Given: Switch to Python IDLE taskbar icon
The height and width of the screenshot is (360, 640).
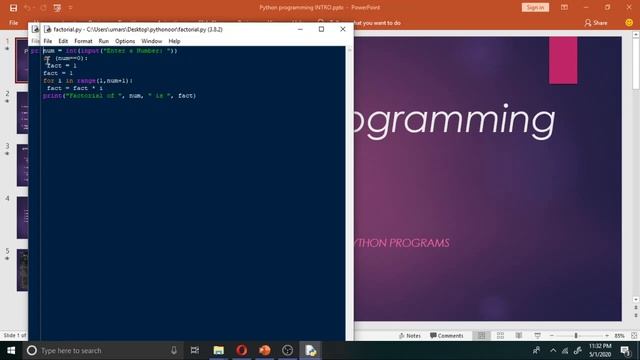Looking at the screenshot, I should [310, 351].
